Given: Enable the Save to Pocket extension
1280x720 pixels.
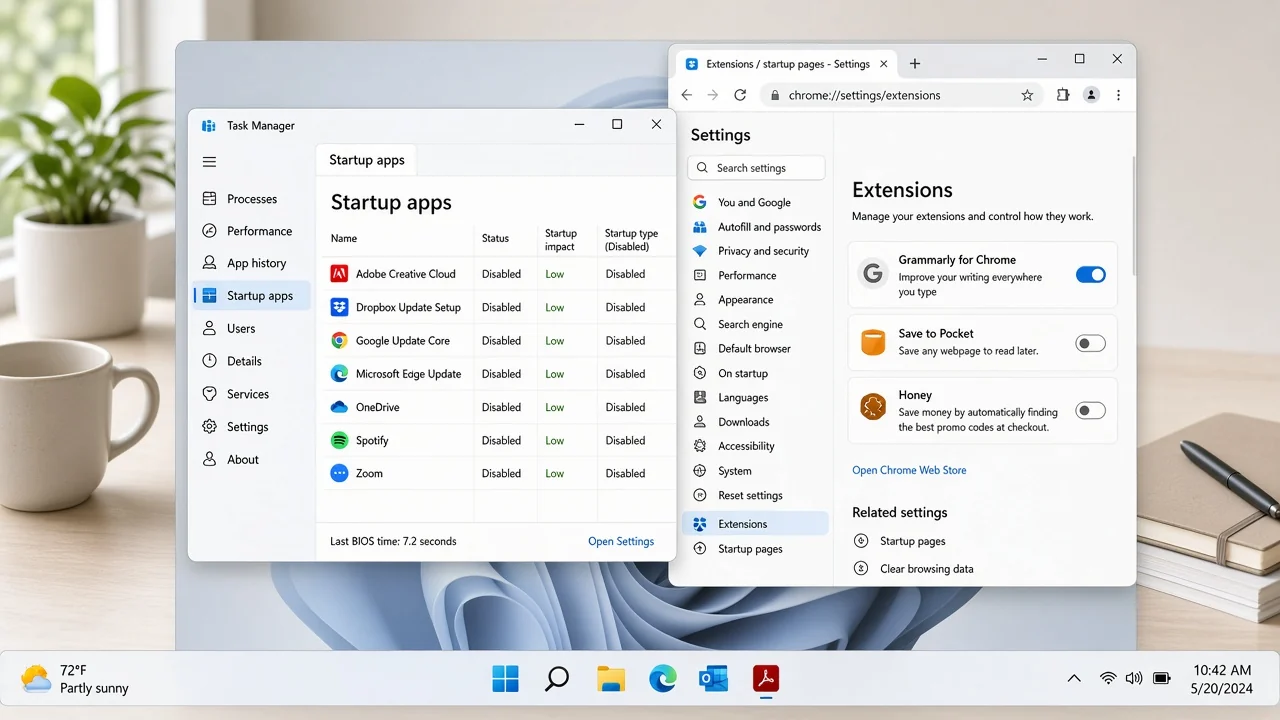Looking at the screenshot, I should click(x=1090, y=344).
